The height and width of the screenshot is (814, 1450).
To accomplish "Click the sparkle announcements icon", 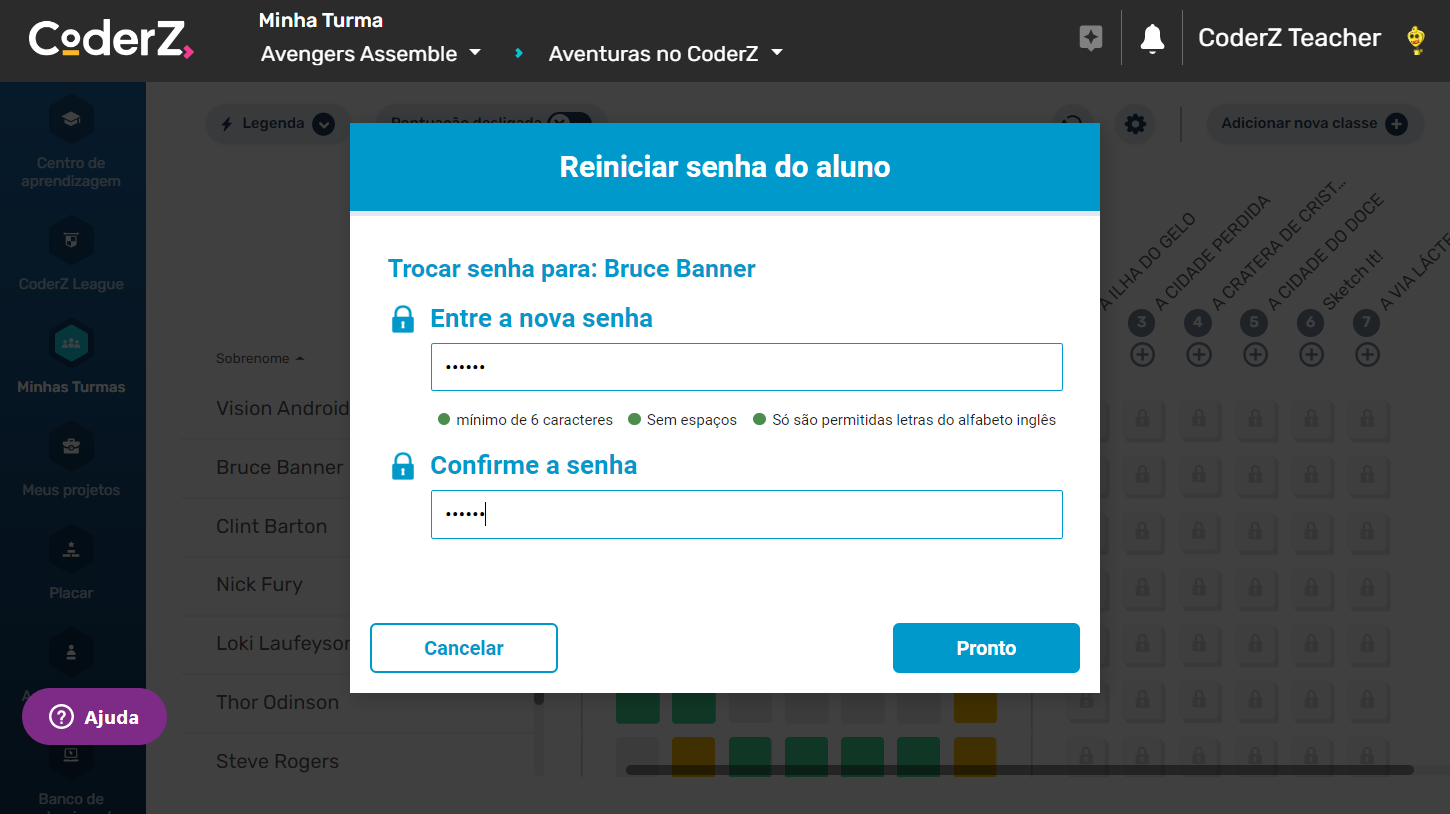I will tap(1091, 39).
